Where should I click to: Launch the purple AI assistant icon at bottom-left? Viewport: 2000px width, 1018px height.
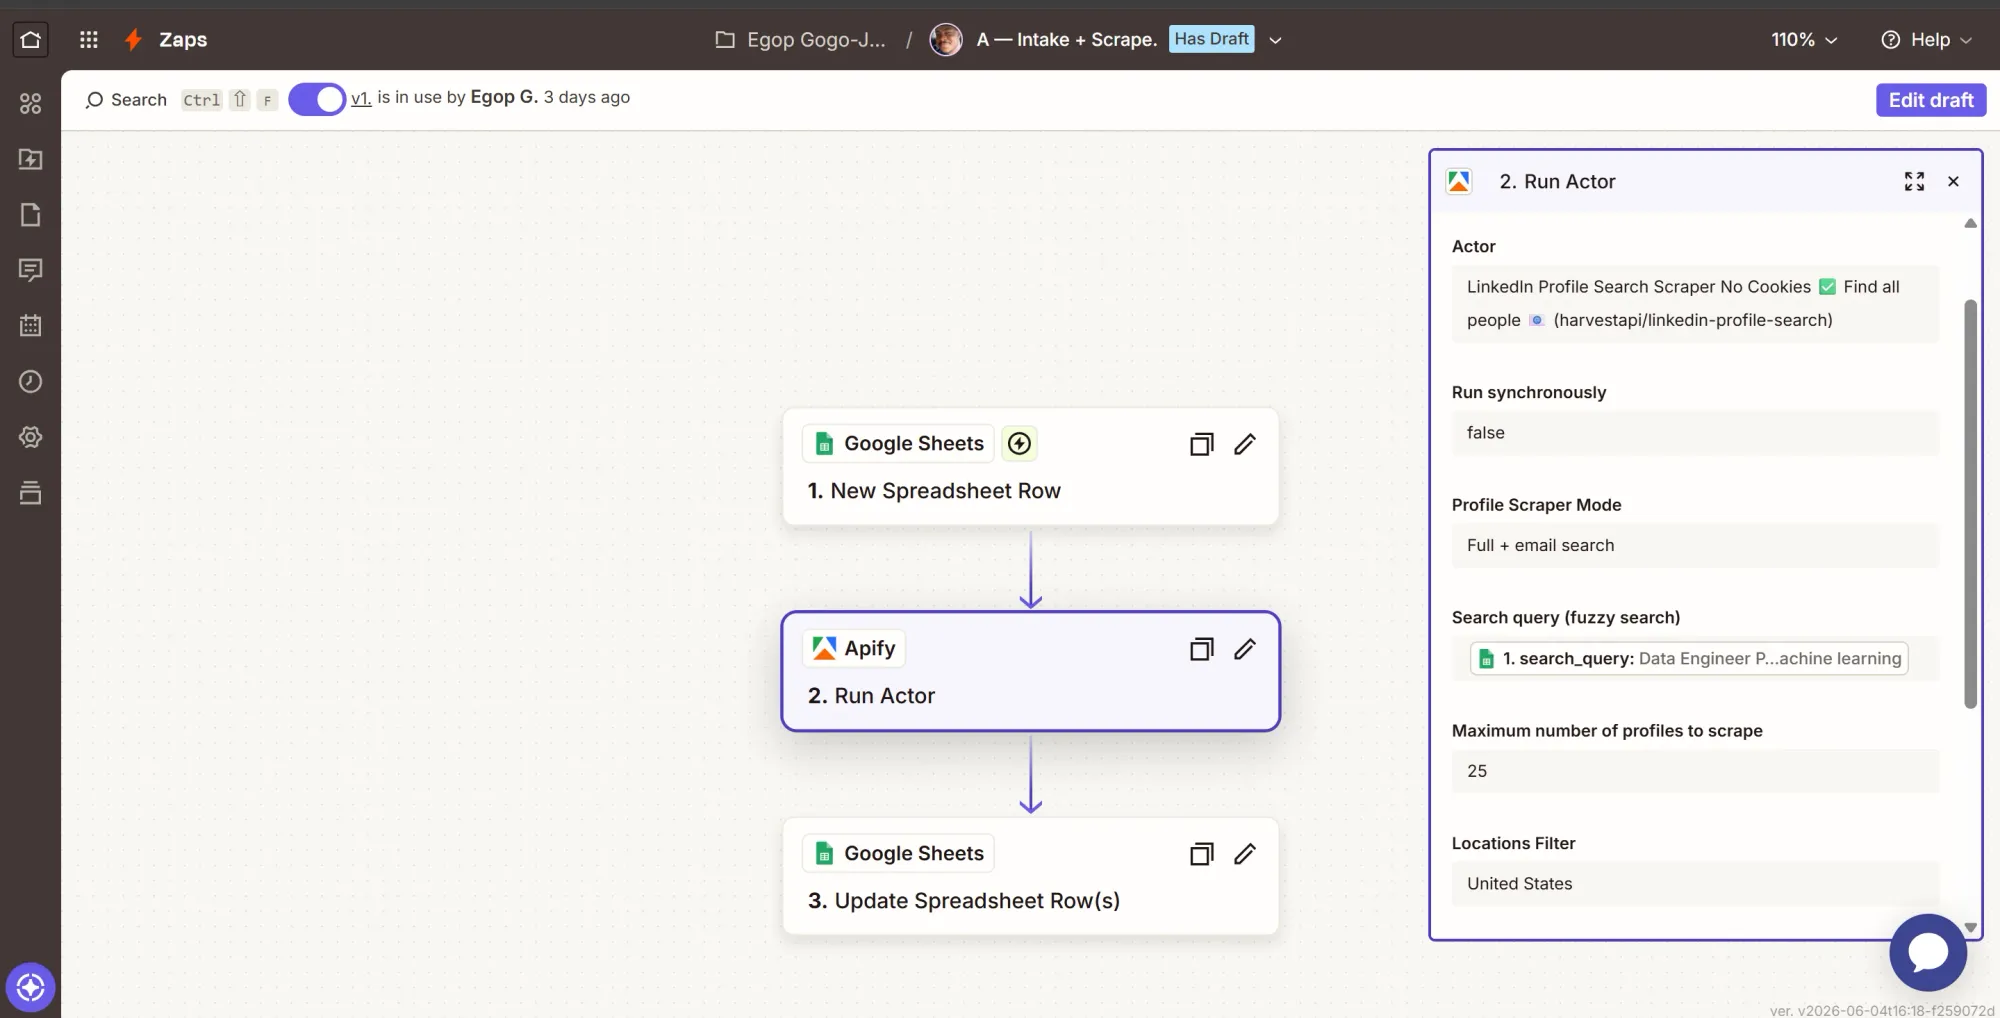coord(30,988)
